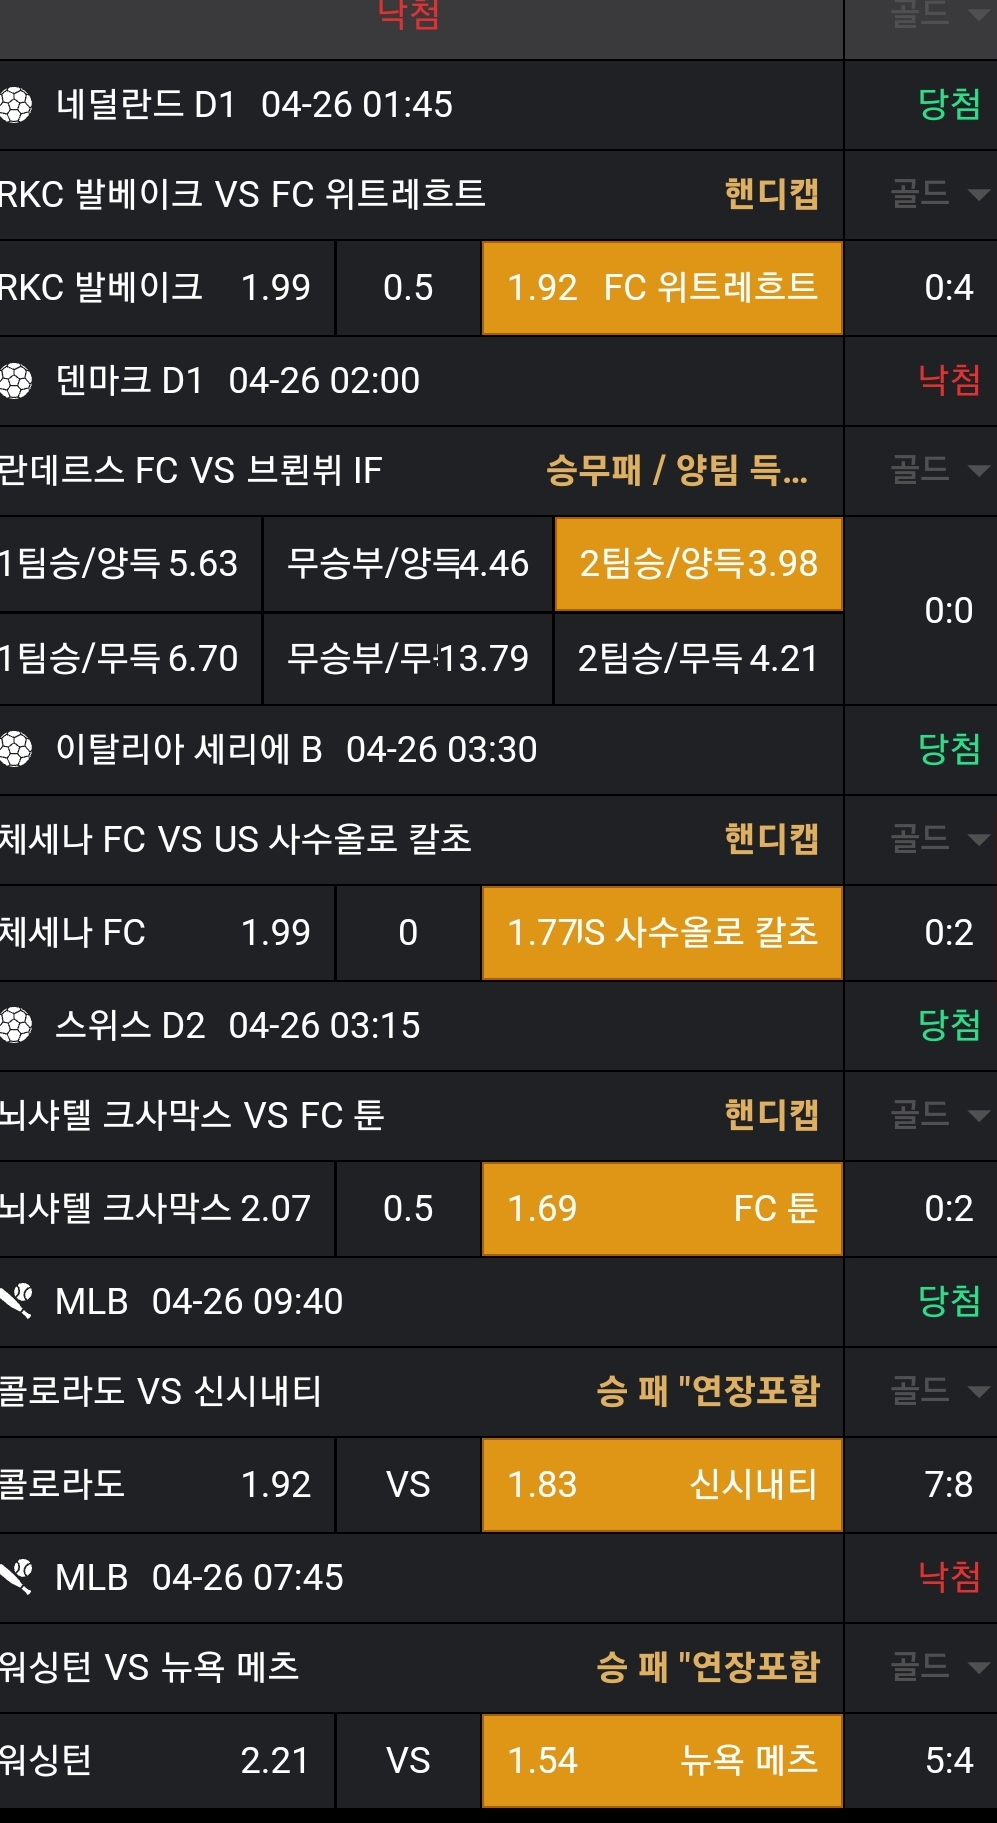Select FC 툰 1.69 handicap bet

click(662, 1209)
